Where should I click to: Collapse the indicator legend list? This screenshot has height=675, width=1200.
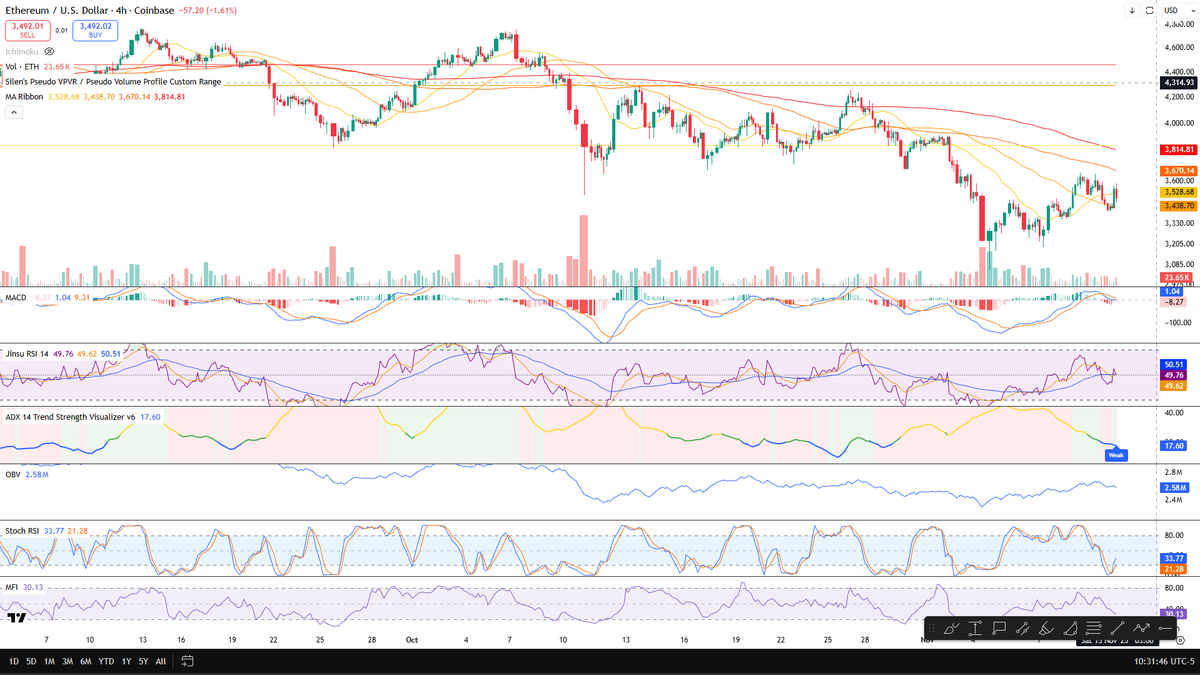(14, 113)
